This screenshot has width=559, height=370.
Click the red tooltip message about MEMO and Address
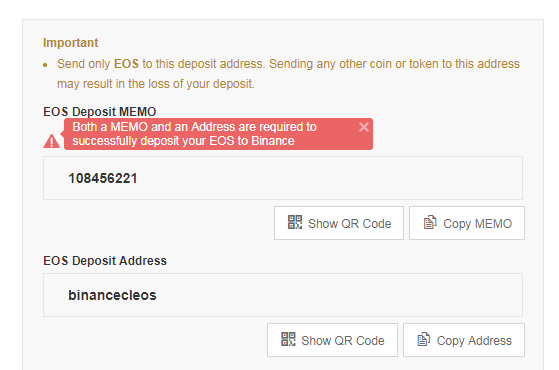coord(194,134)
